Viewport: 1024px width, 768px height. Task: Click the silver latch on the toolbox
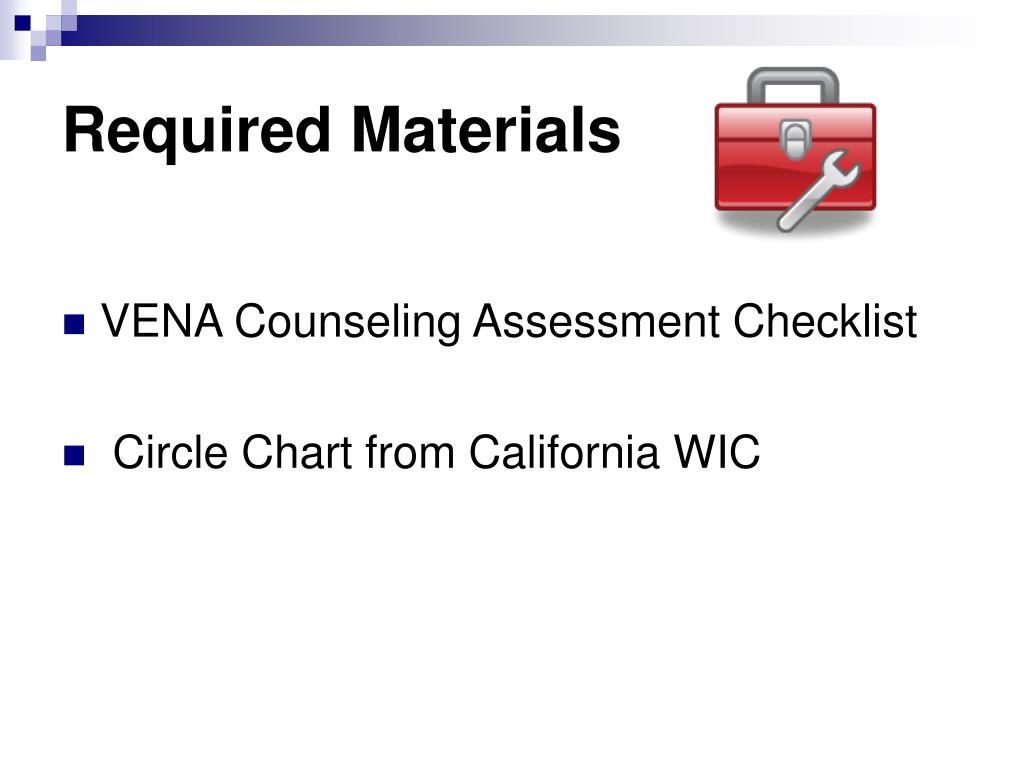point(795,140)
